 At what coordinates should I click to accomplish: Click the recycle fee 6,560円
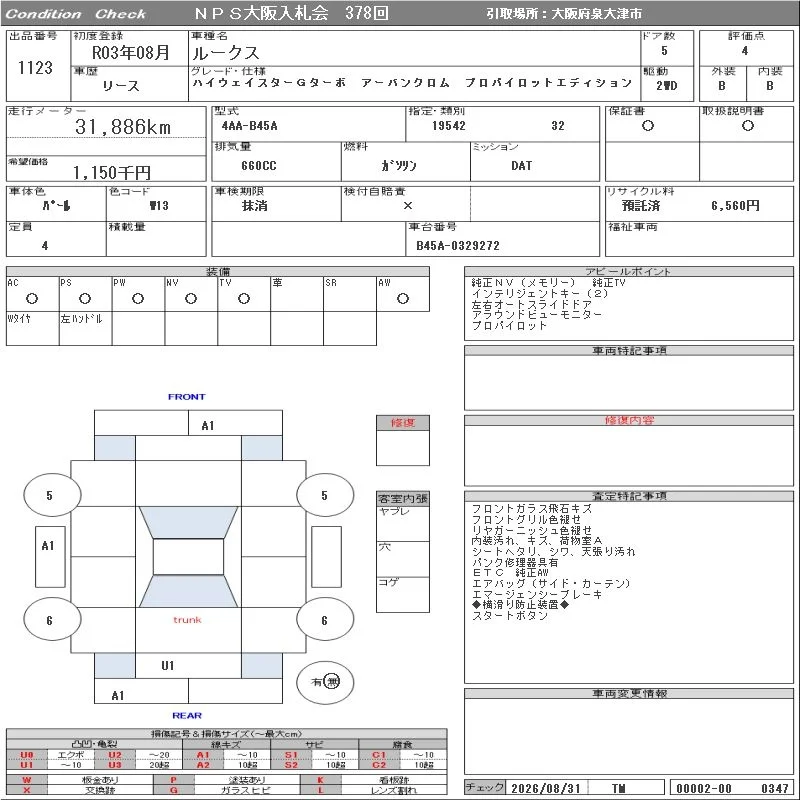click(x=735, y=206)
